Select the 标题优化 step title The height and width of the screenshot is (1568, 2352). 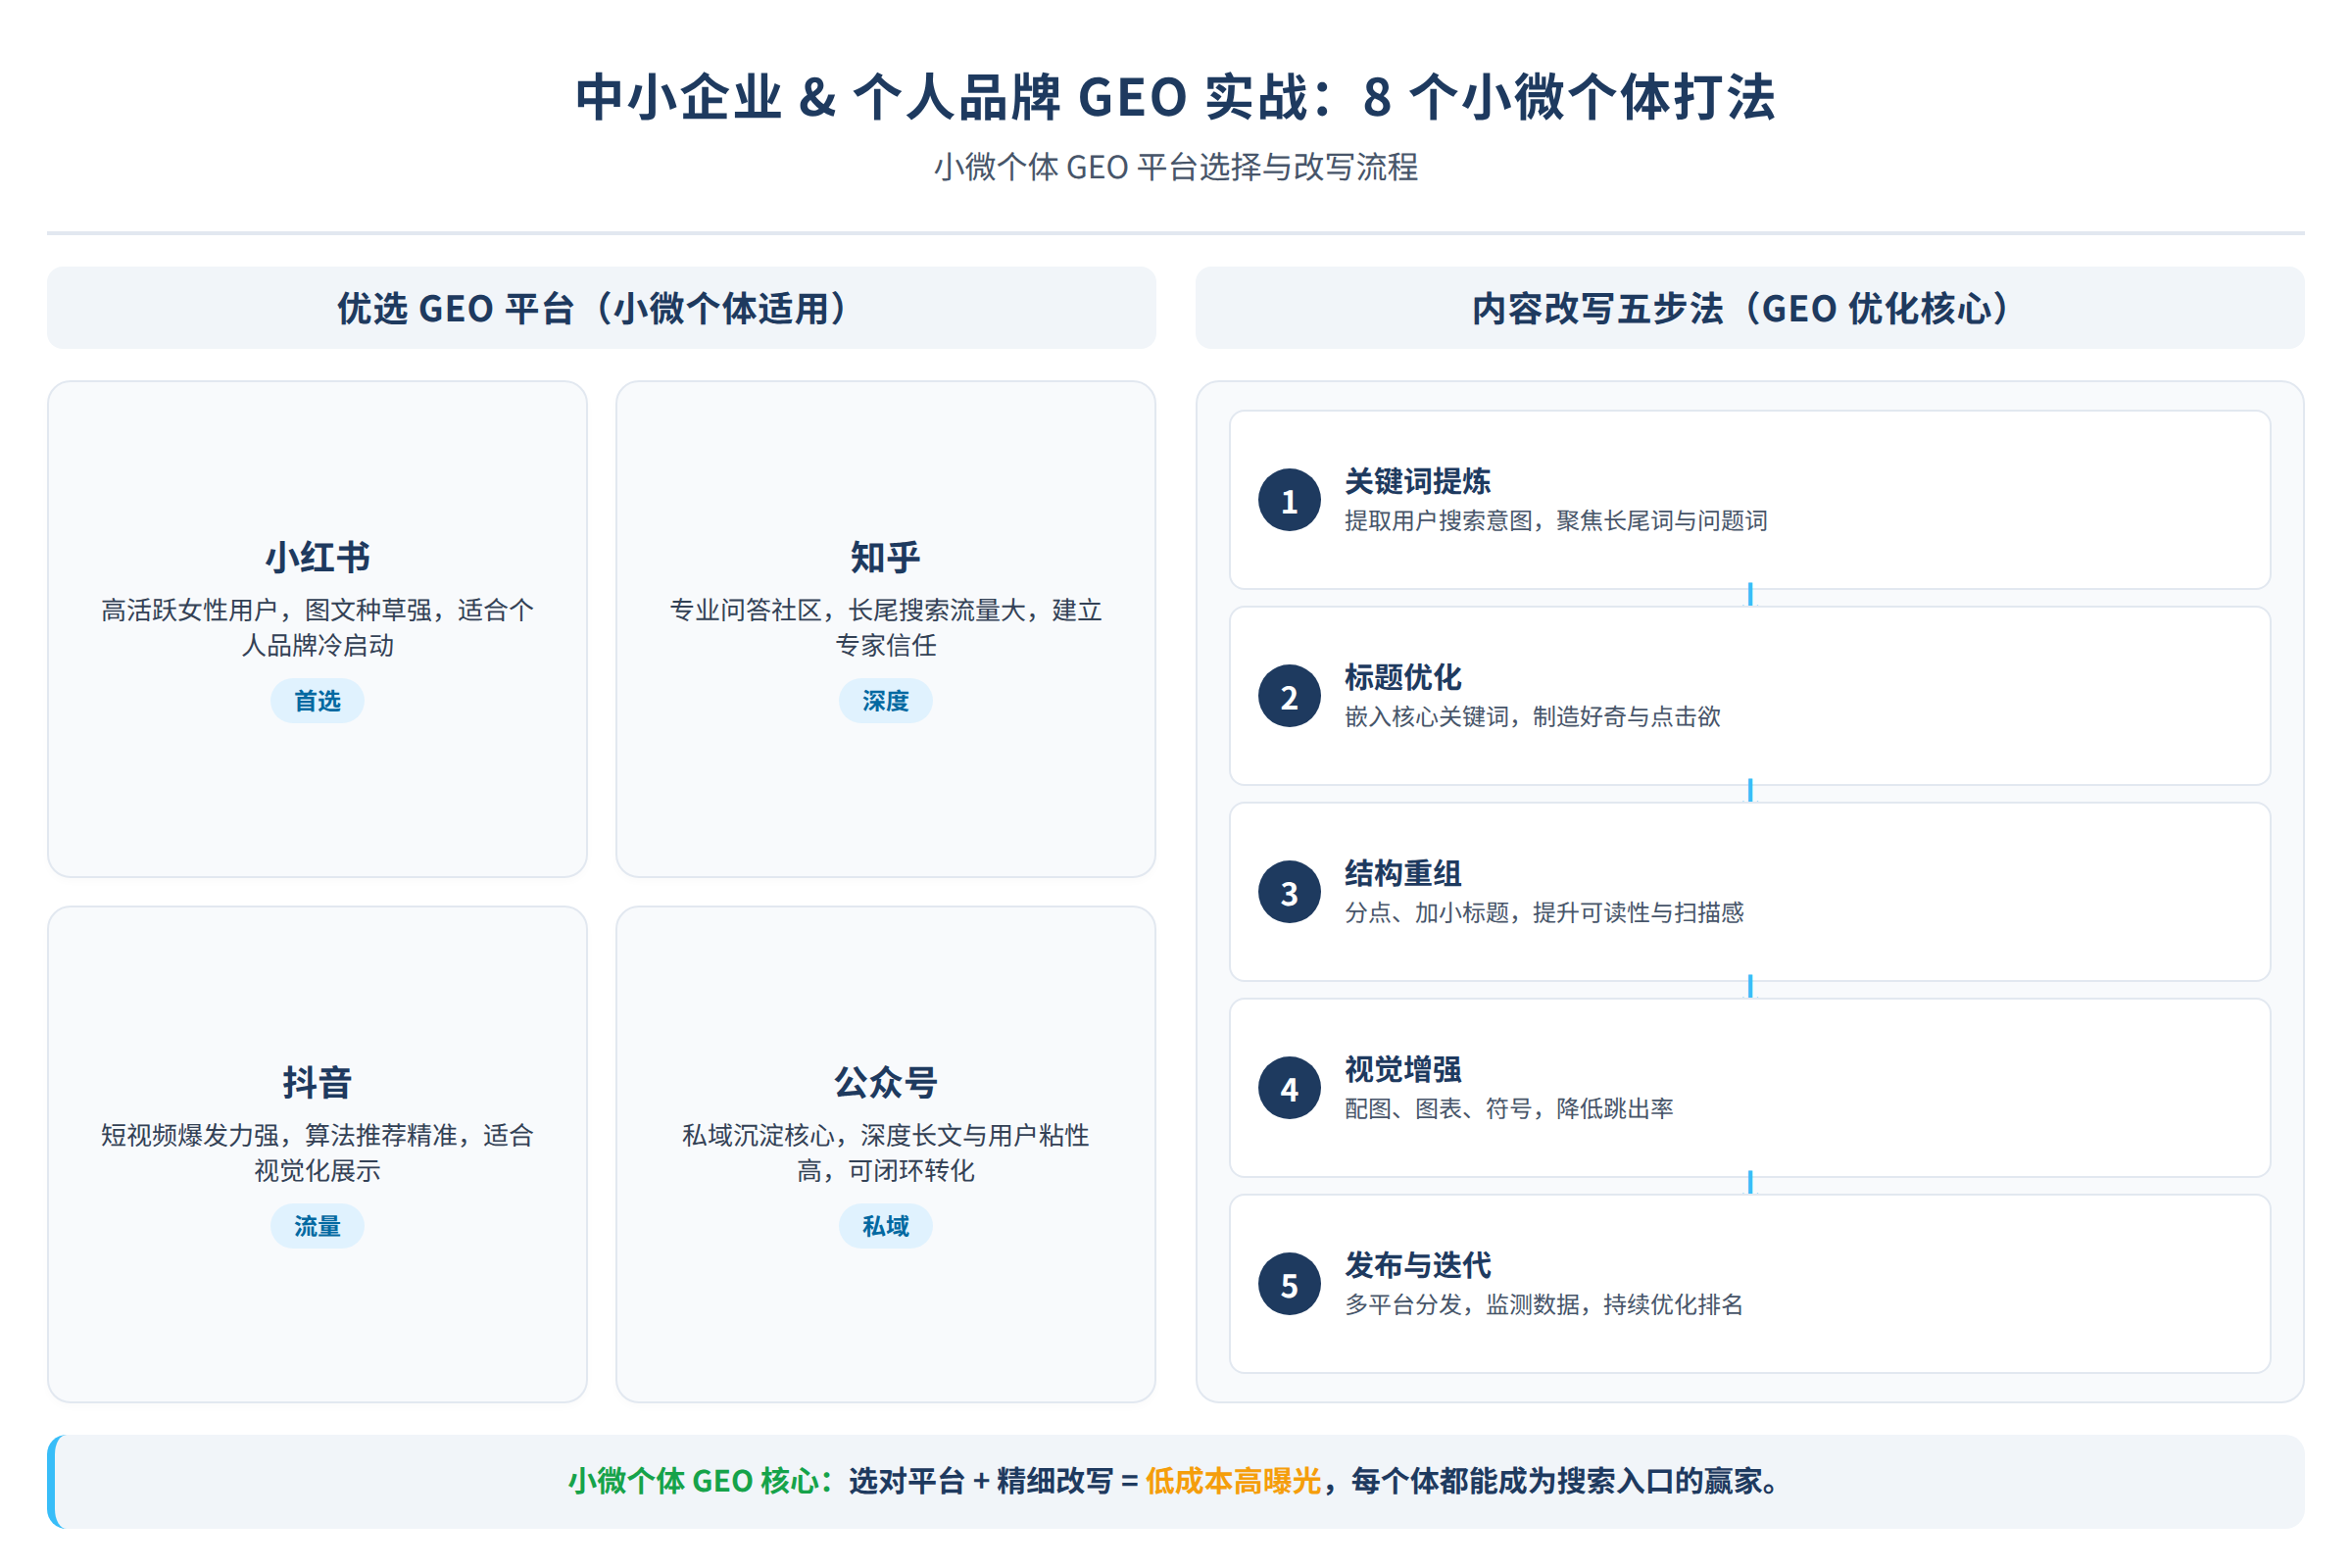[x=1402, y=677]
